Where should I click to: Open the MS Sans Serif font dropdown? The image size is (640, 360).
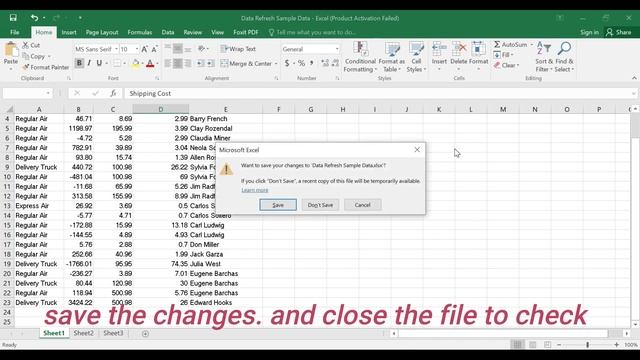point(116,49)
